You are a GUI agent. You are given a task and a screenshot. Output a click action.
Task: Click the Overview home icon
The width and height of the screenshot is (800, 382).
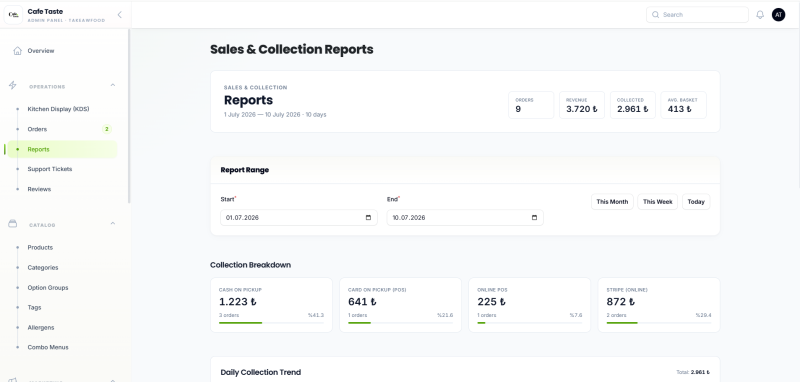[17, 50]
